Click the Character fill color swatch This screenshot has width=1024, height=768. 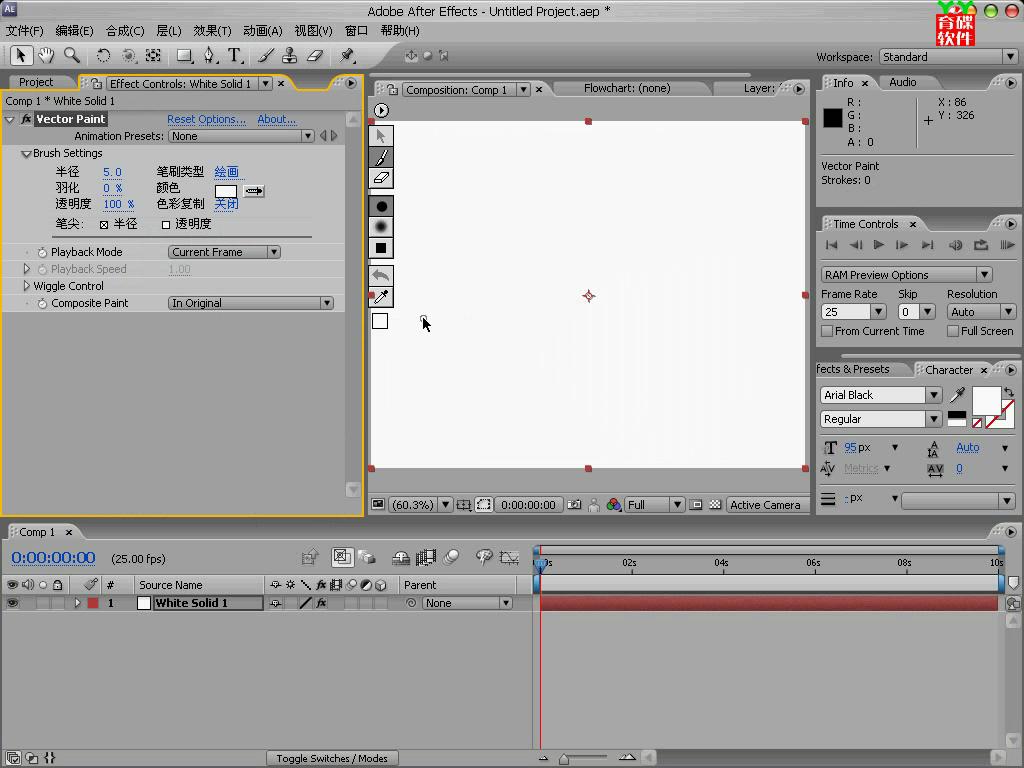click(x=986, y=400)
